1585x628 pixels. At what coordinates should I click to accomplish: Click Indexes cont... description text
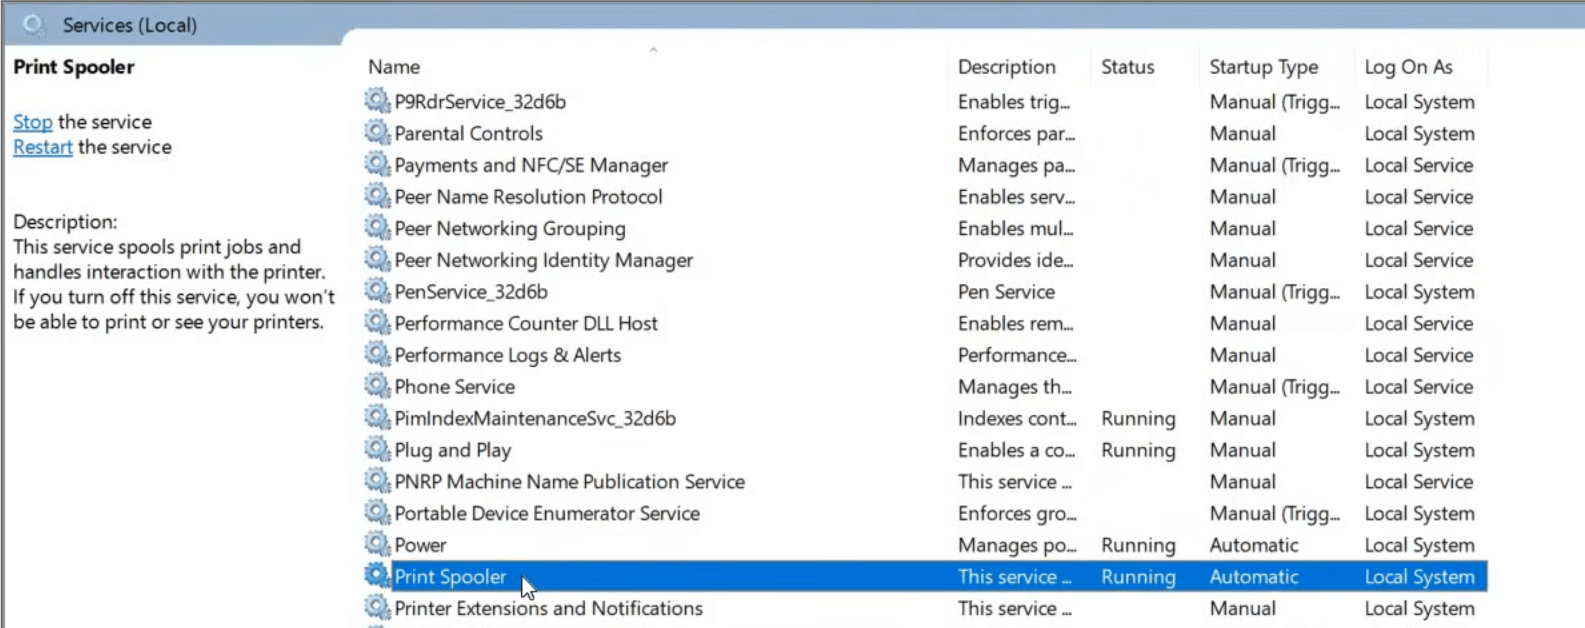[1017, 418]
